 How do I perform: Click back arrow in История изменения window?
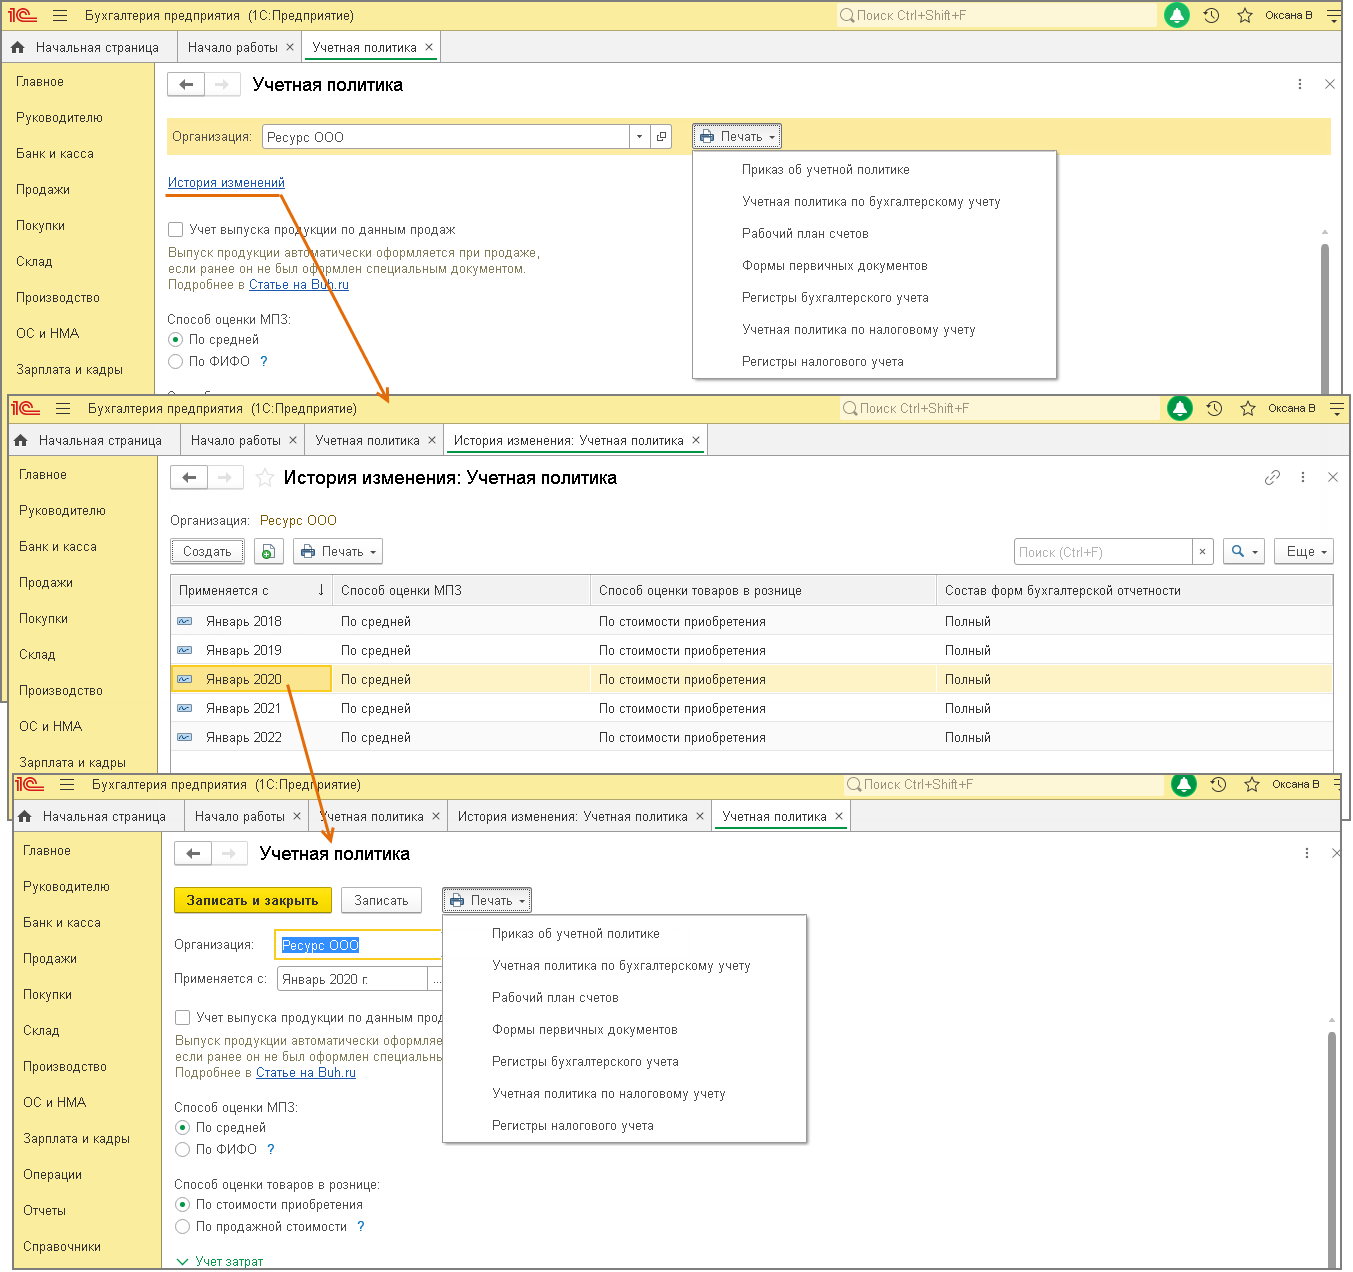(189, 478)
